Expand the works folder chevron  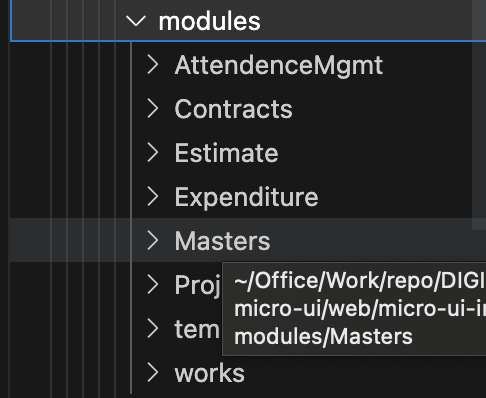tap(153, 373)
